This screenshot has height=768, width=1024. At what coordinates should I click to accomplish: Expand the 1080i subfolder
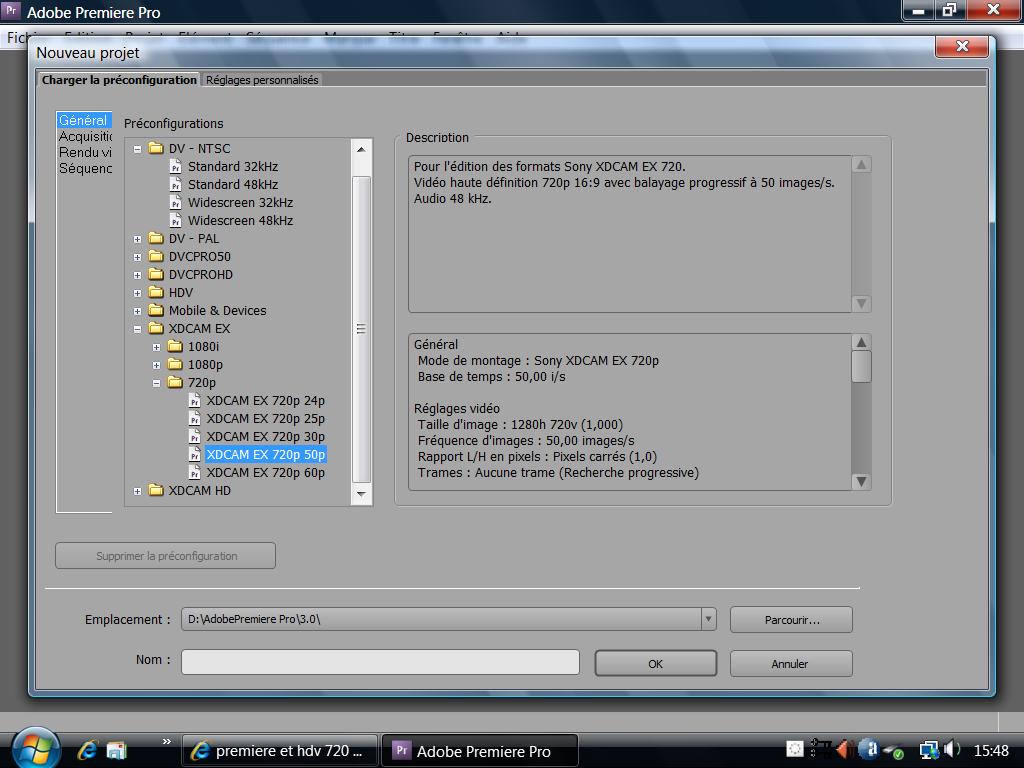pyautogui.click(x=157, y=347)
